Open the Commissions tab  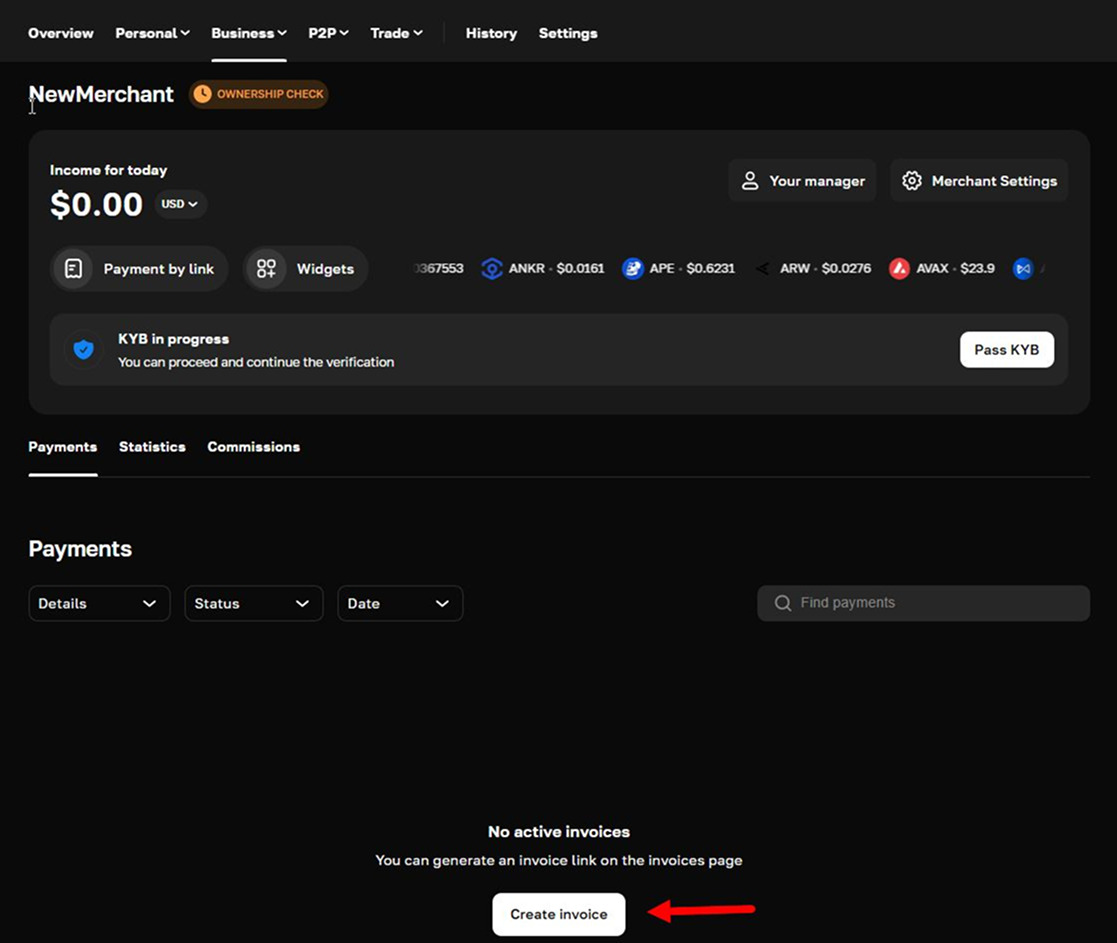[253, 447]
